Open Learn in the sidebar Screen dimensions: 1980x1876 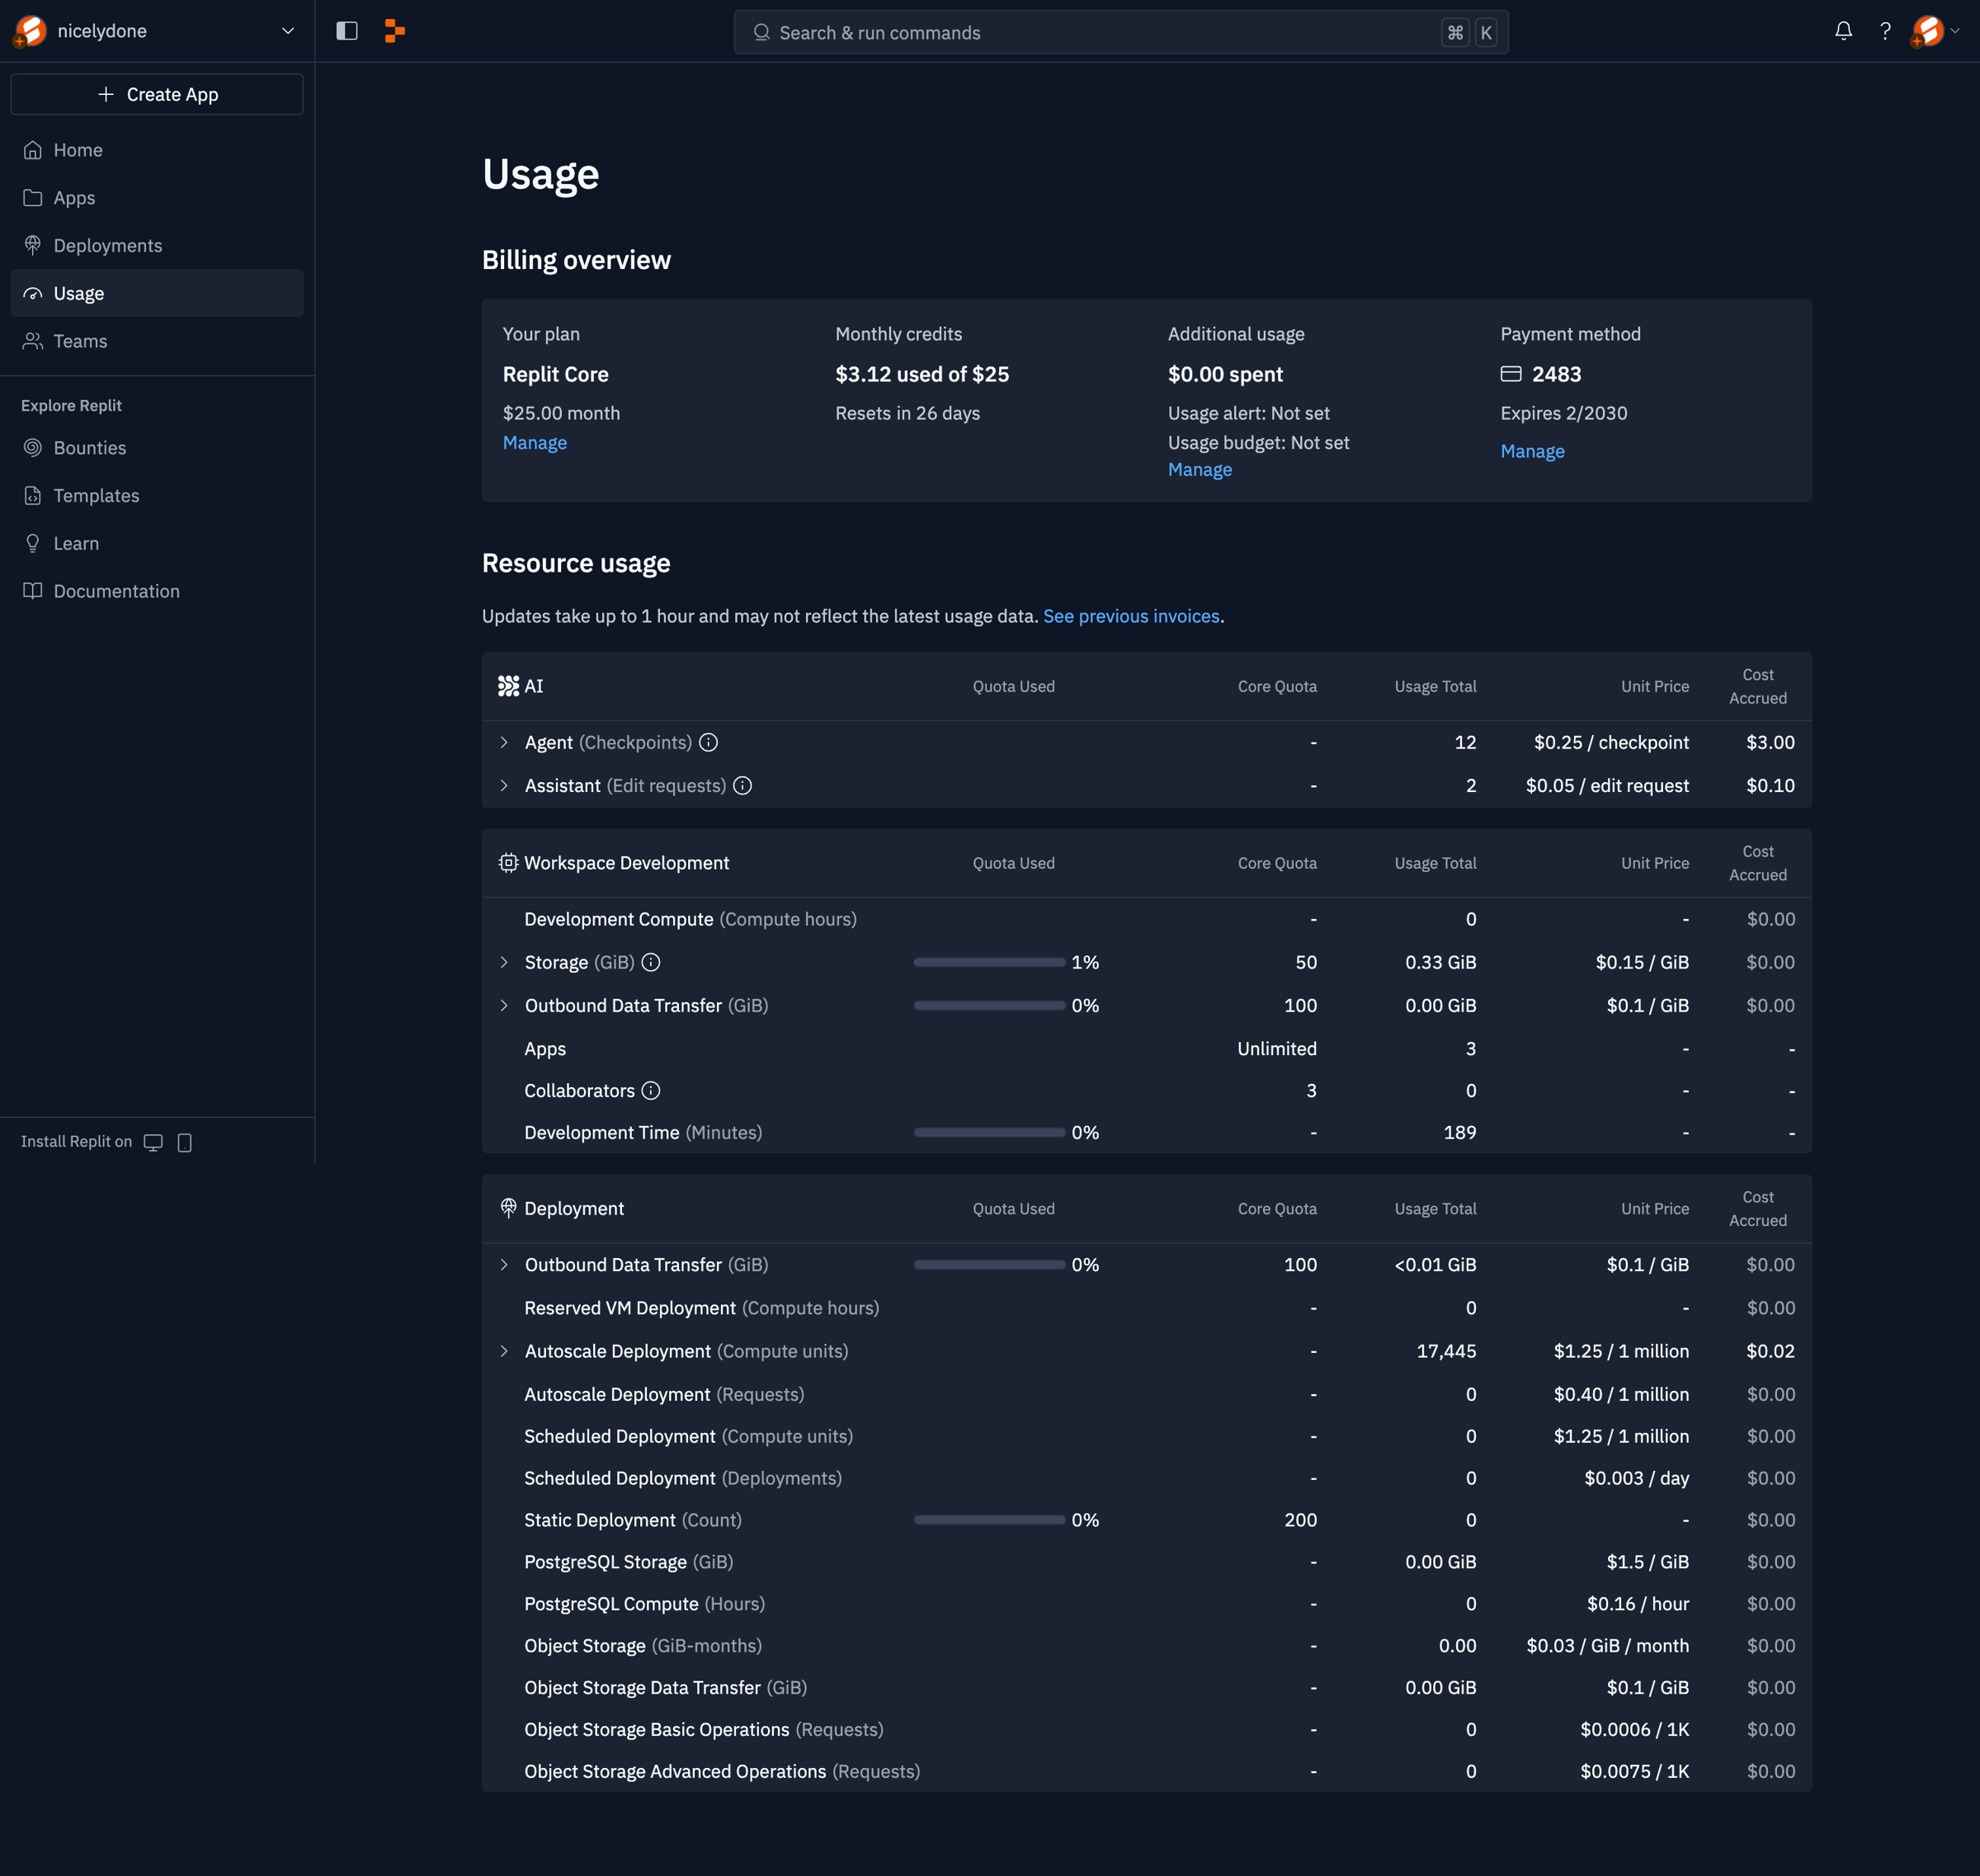157,544
